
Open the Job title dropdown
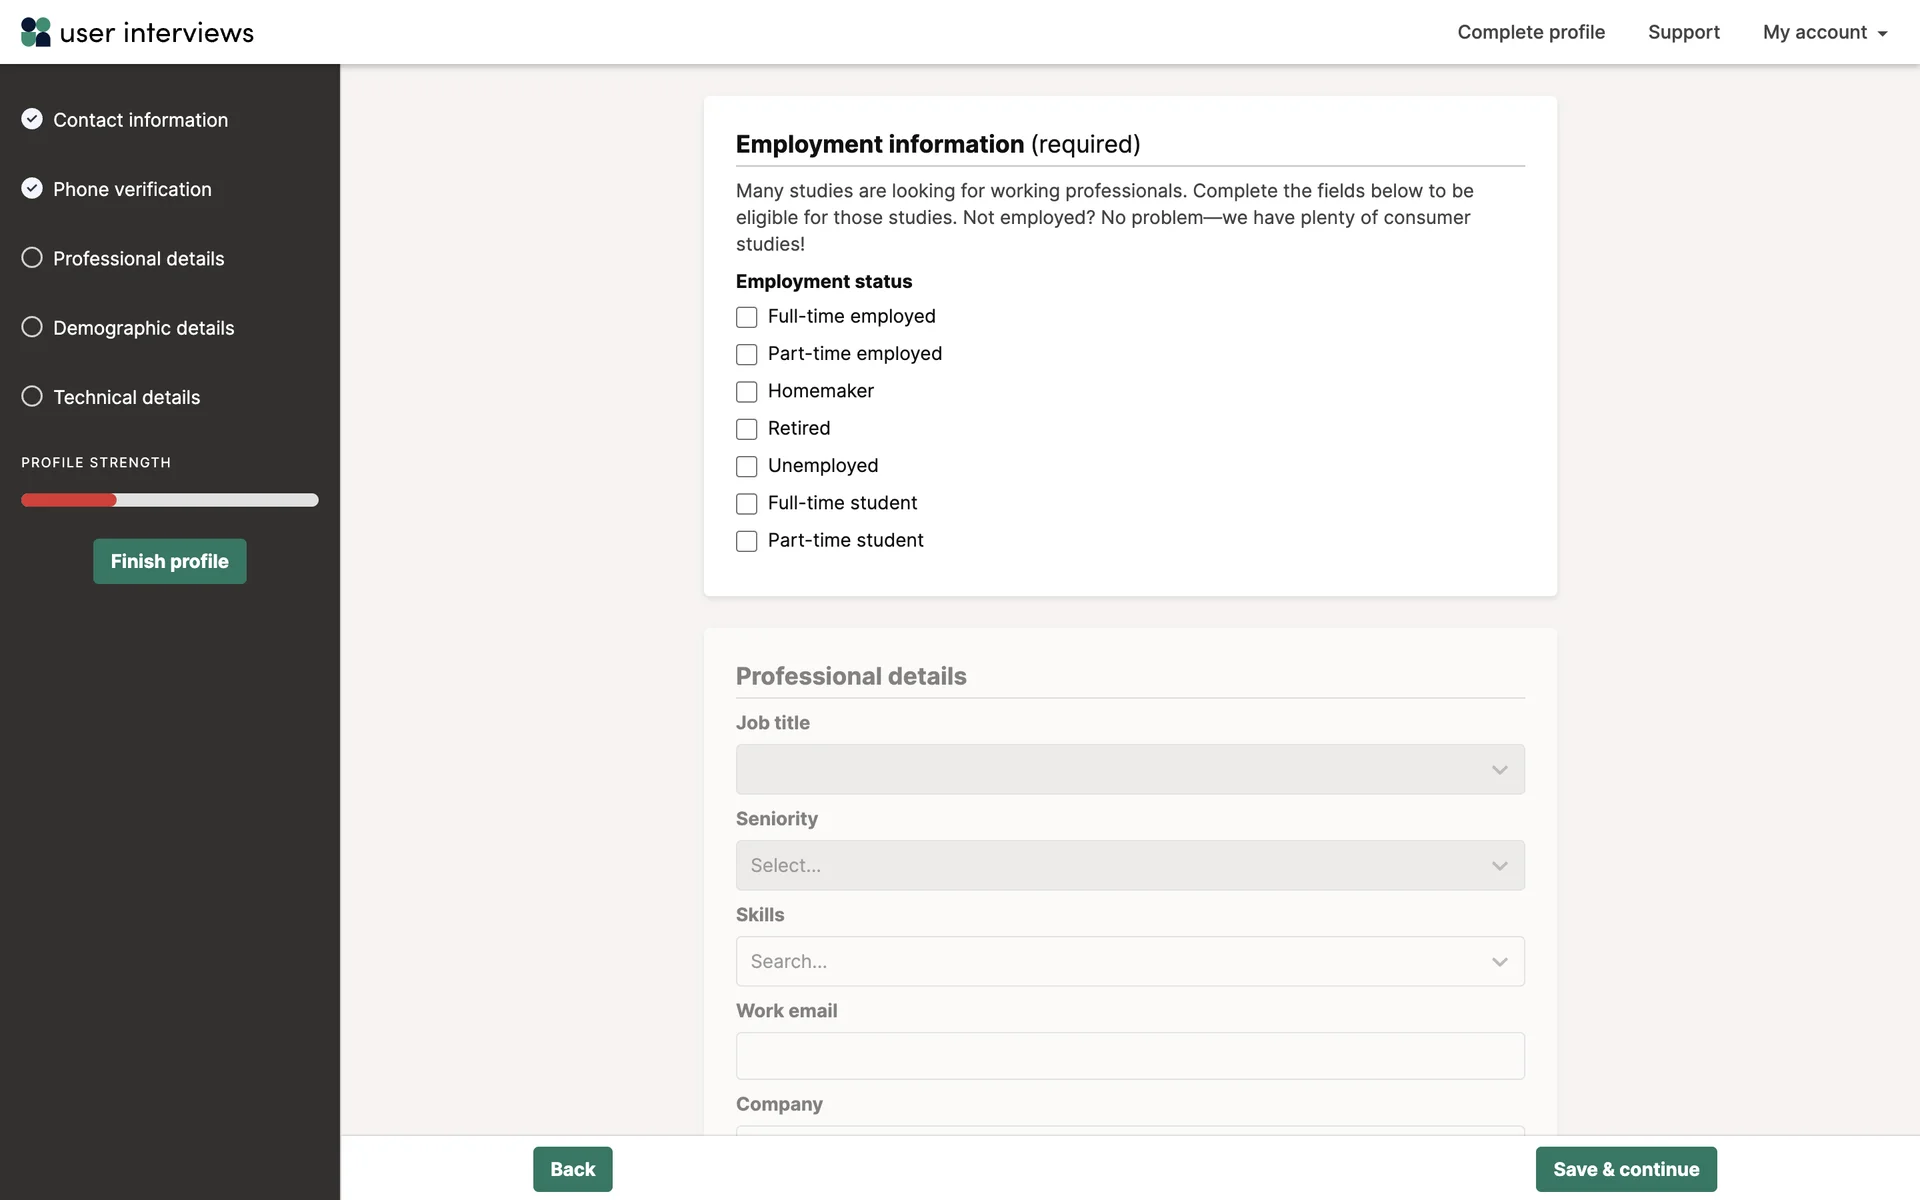[1129, 769]
